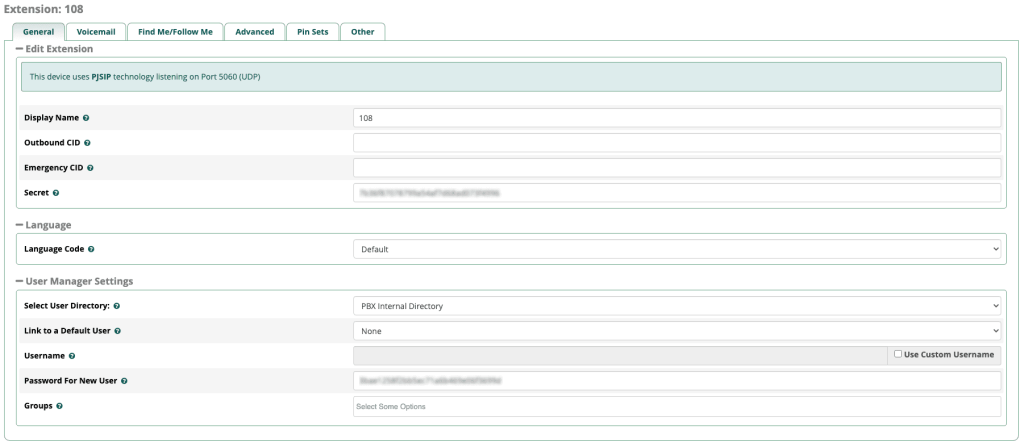Go to the Advanced tab
Viewport: 1024px width, 446px height.
(255, 32)
